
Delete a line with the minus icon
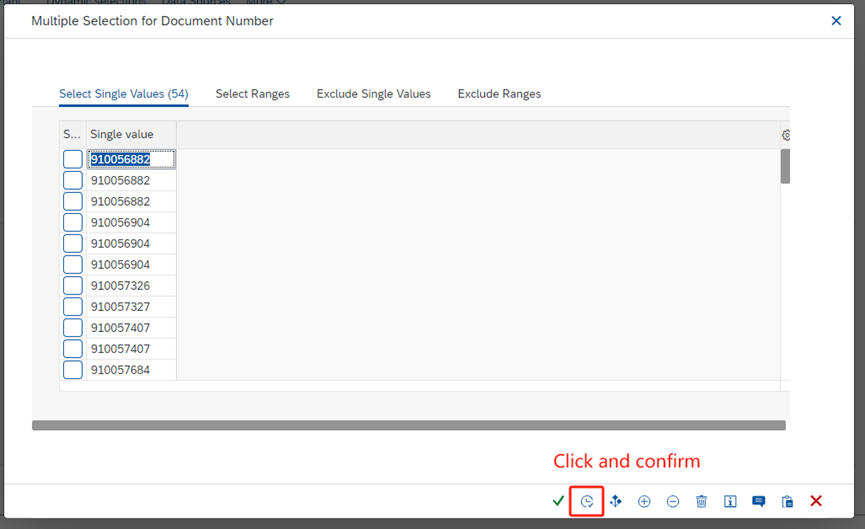click(673, 501)
